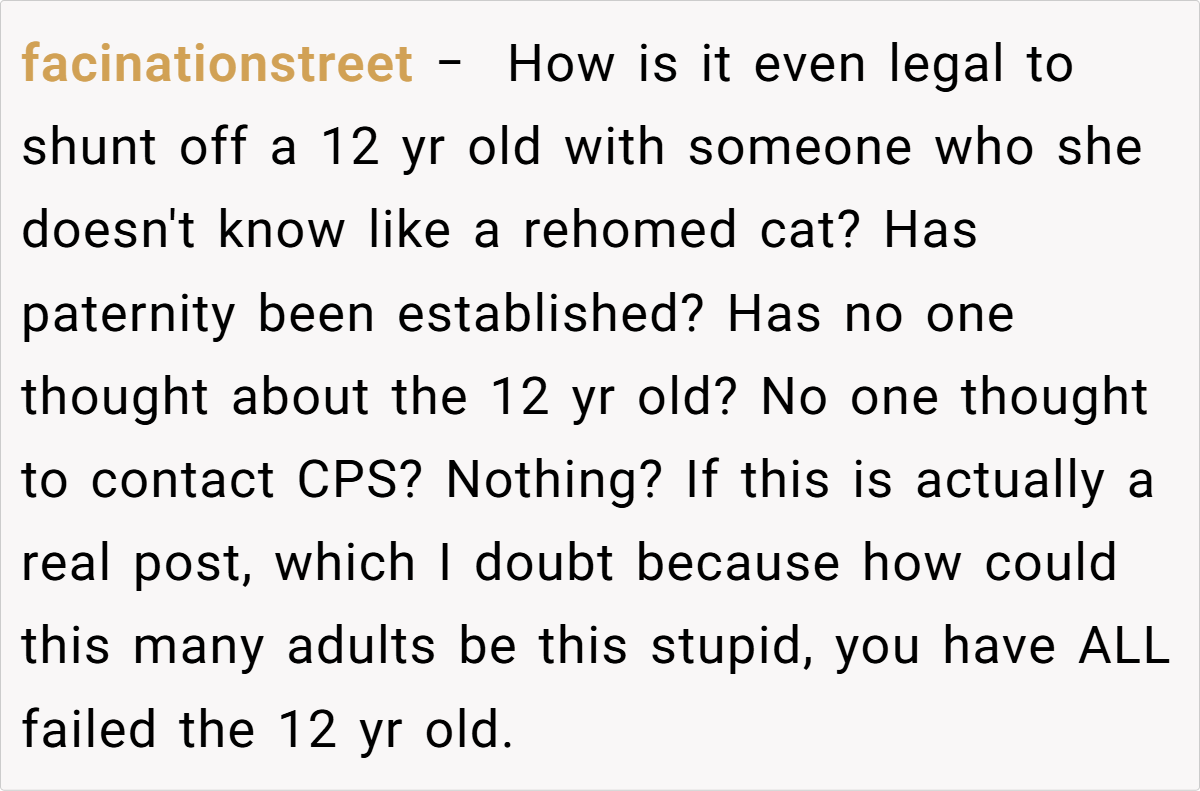Screen dimensions: 1200x791
Task: Click the word "shunt" in the comment
Action: 90,149
